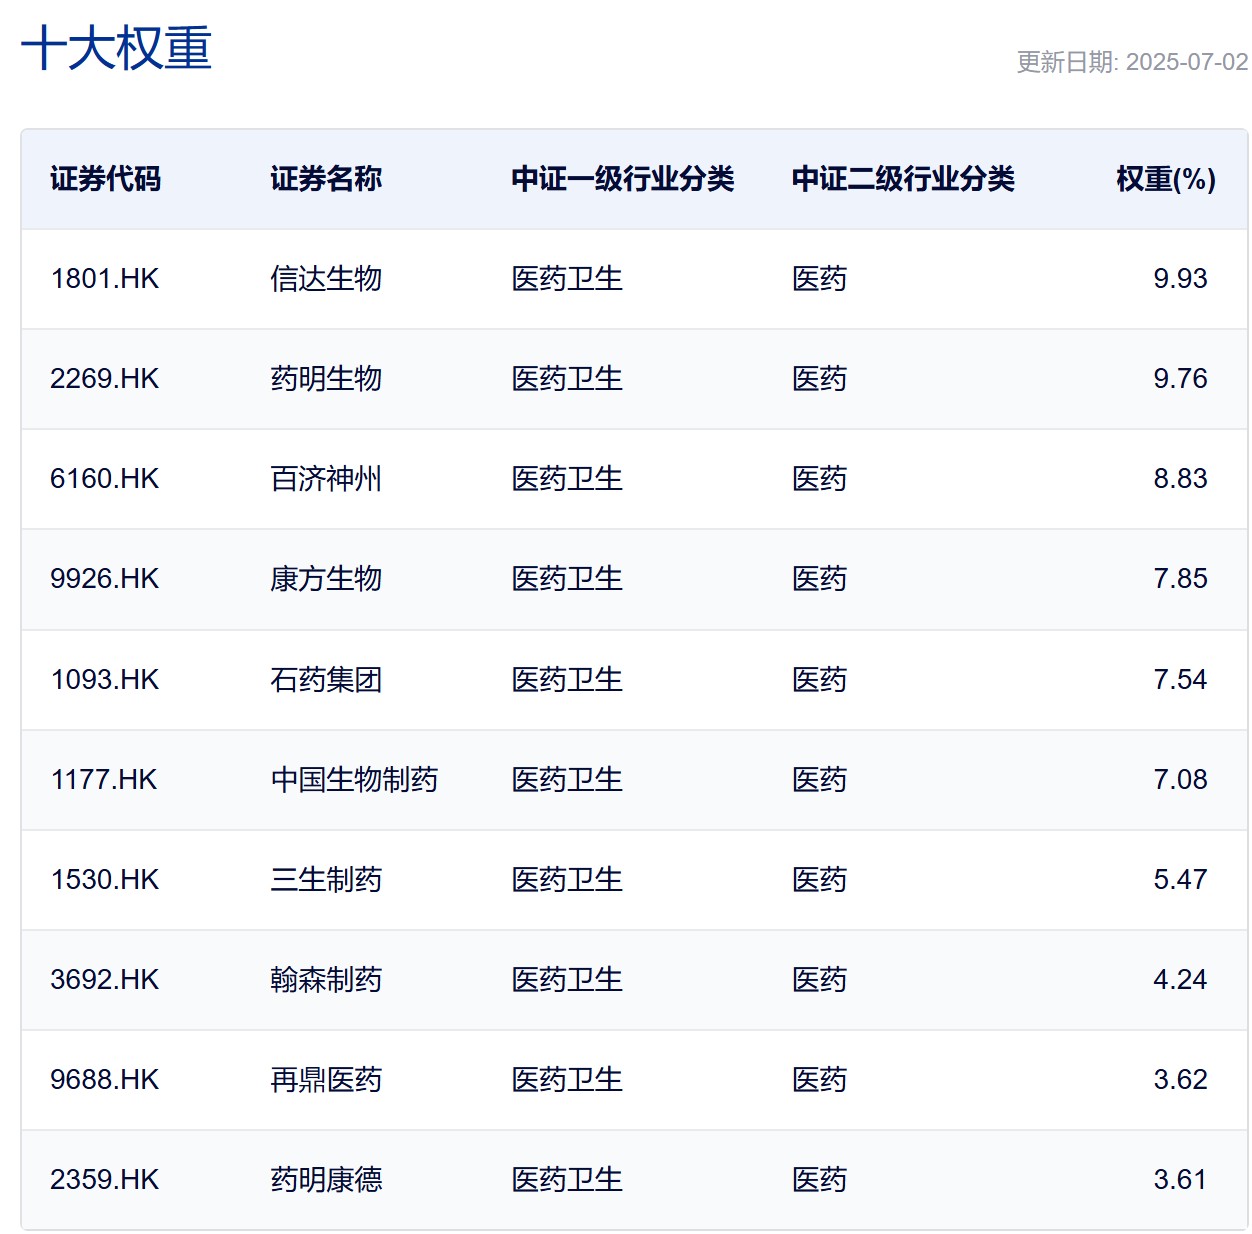Click the 十大权重 heading
1252x1234 pixels.
(116, 48)
